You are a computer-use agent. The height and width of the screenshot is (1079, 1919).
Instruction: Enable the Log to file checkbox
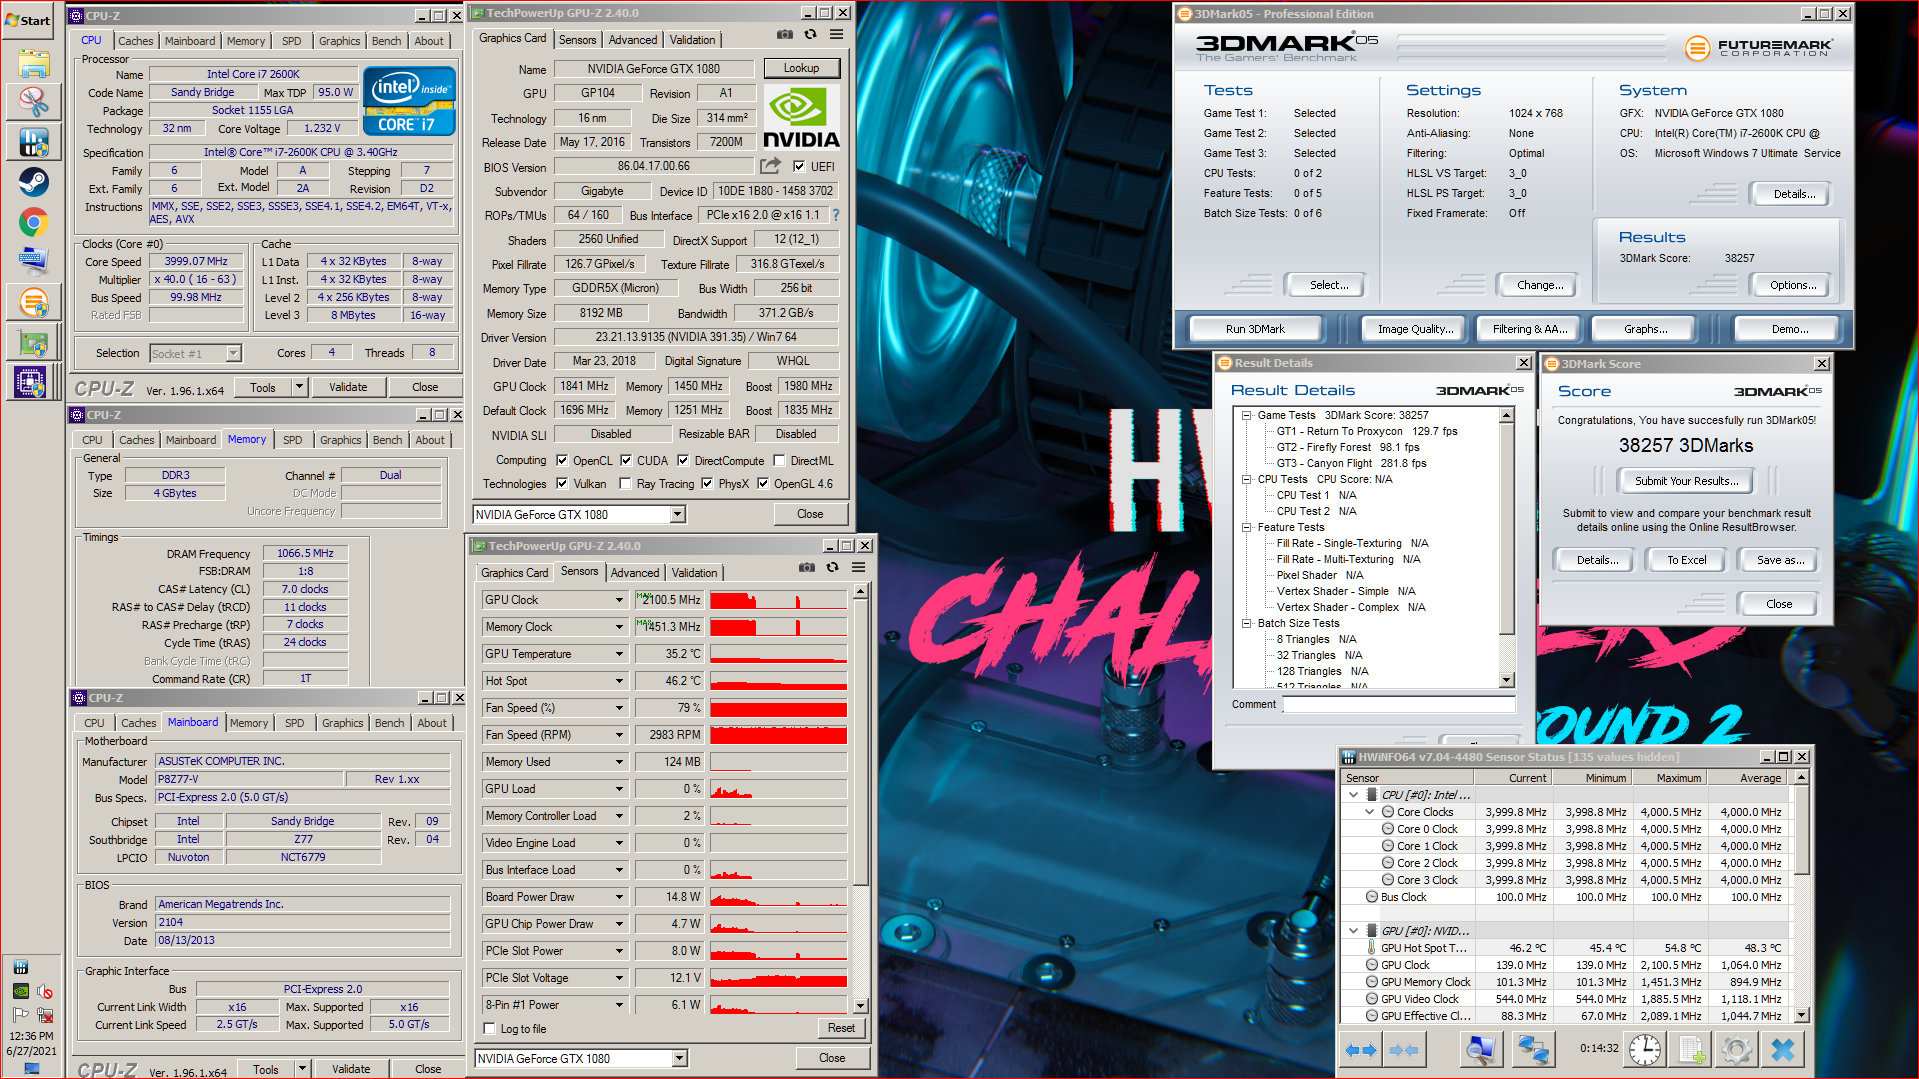click(490, 1029)
